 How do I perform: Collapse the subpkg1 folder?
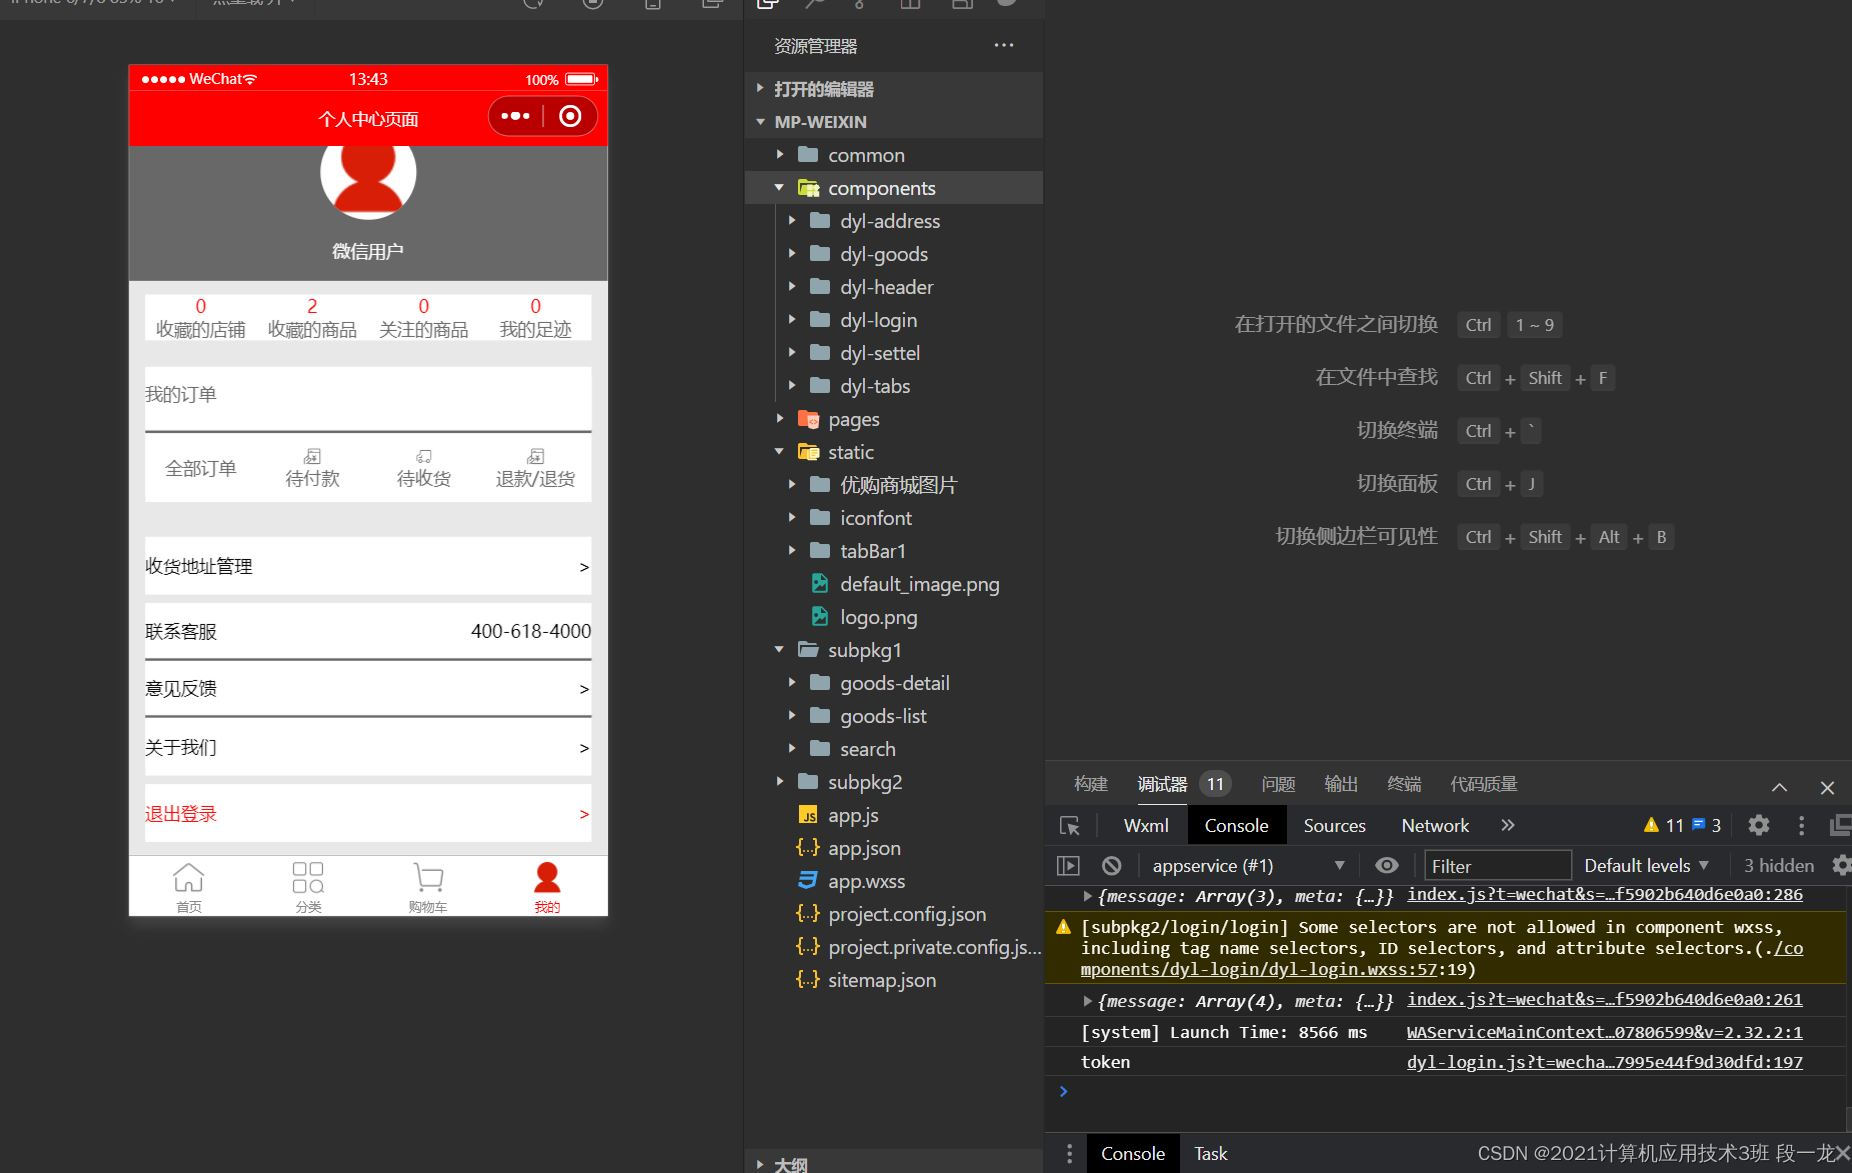(894, 650)
